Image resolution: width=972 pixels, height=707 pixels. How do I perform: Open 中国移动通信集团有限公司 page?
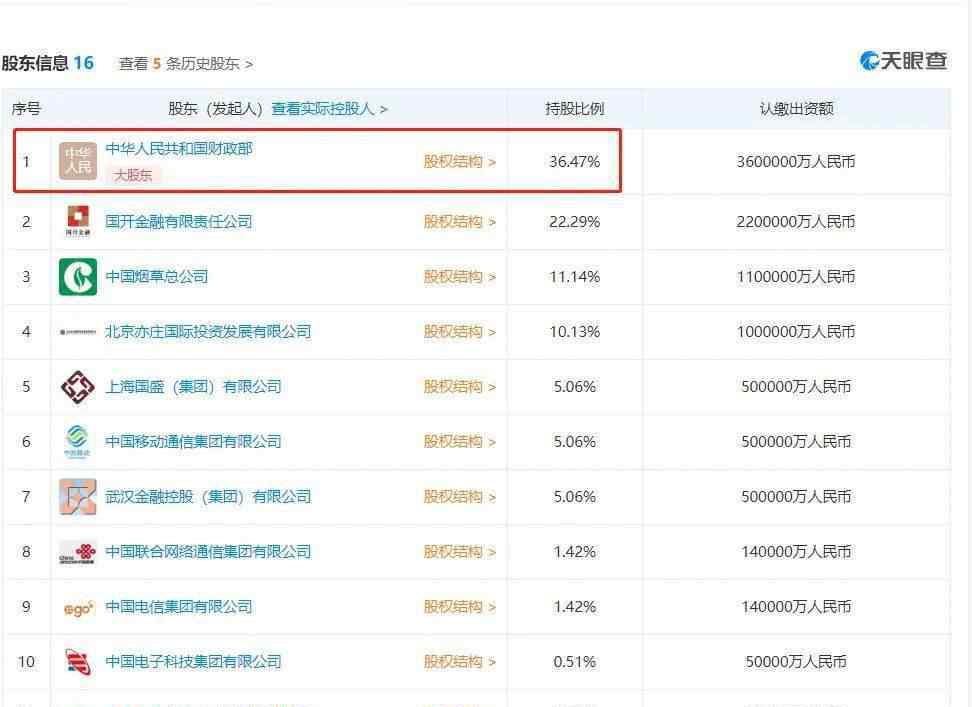point(193,441)
